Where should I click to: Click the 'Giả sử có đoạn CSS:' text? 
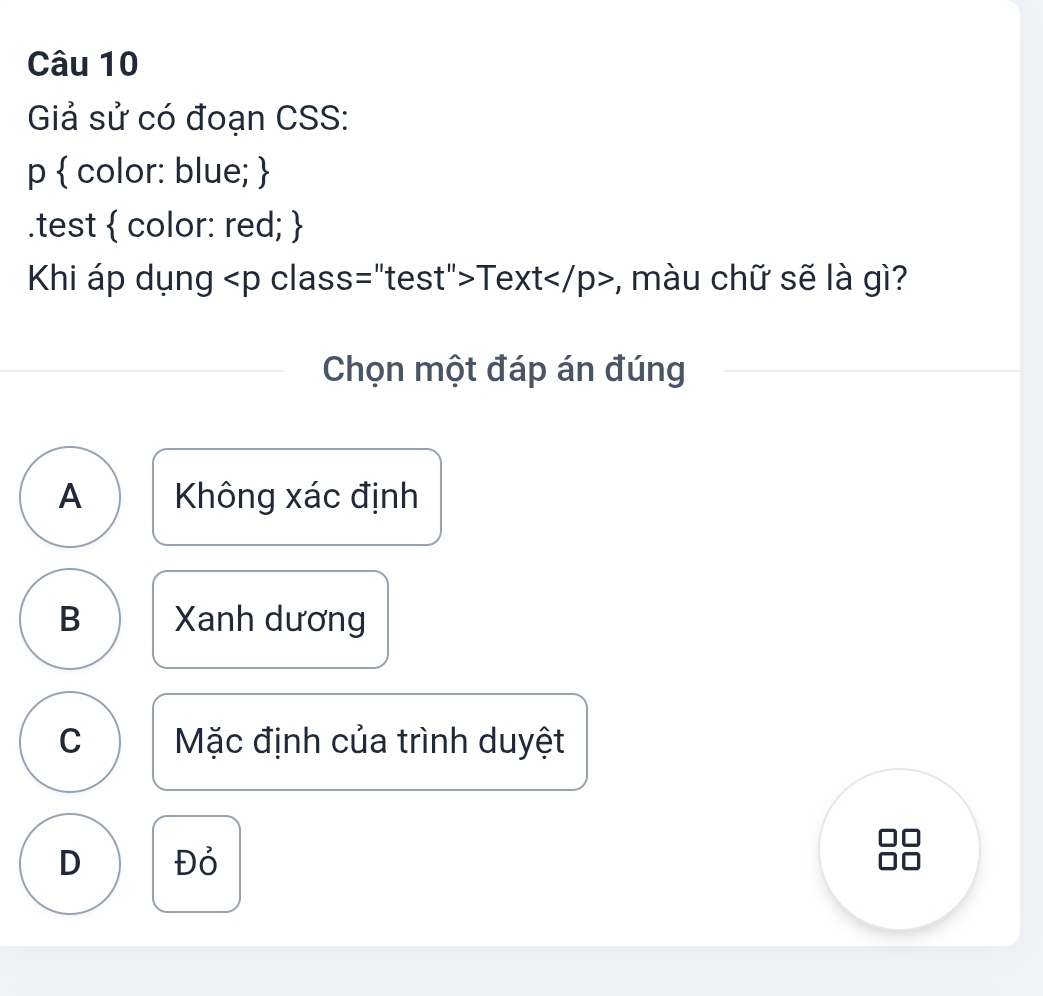(188, 119)
